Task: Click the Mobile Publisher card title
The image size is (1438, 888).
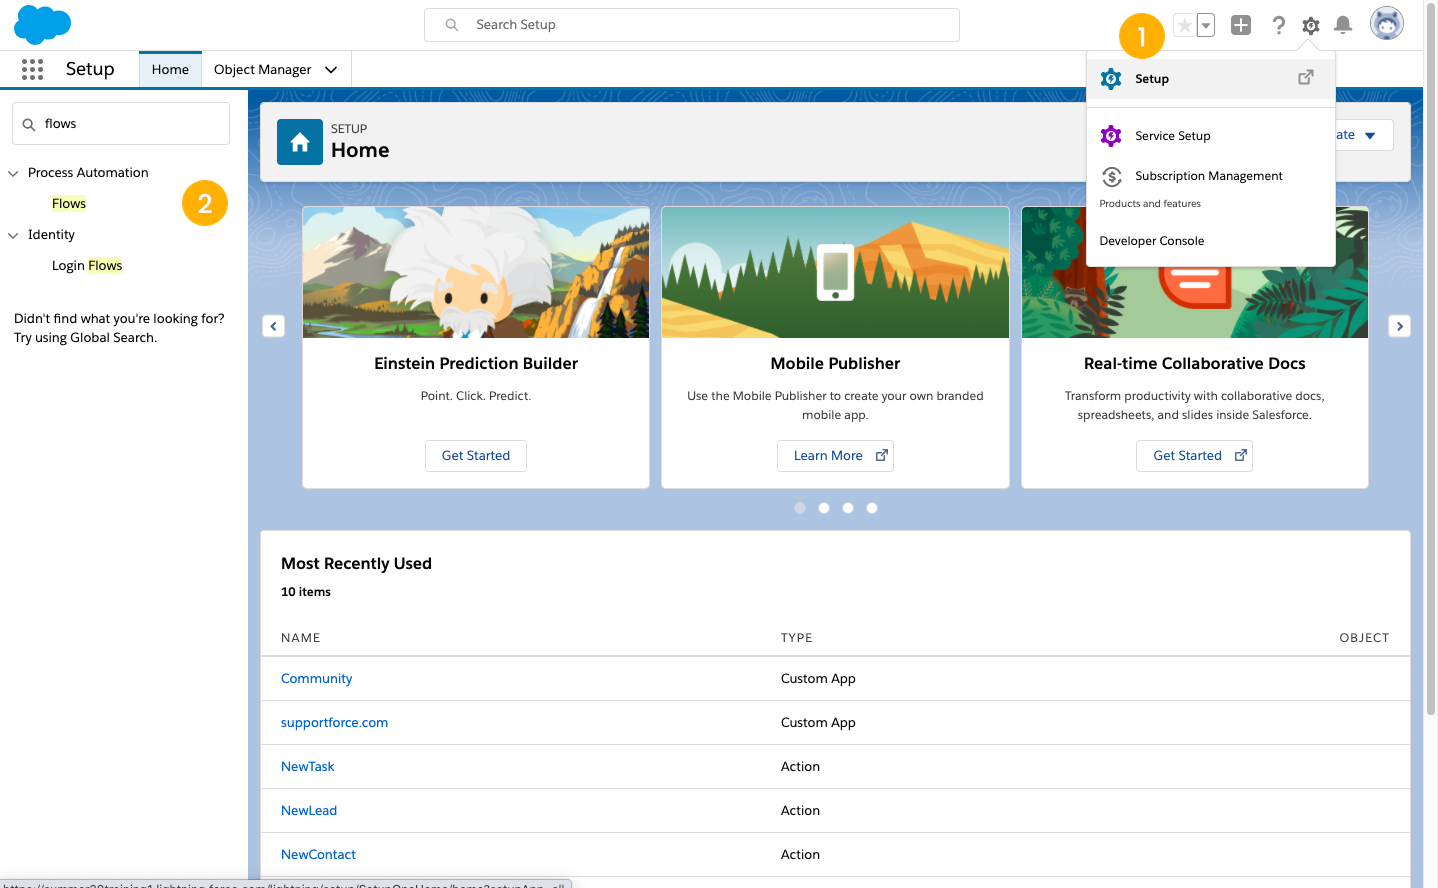Action: point(835,364)
